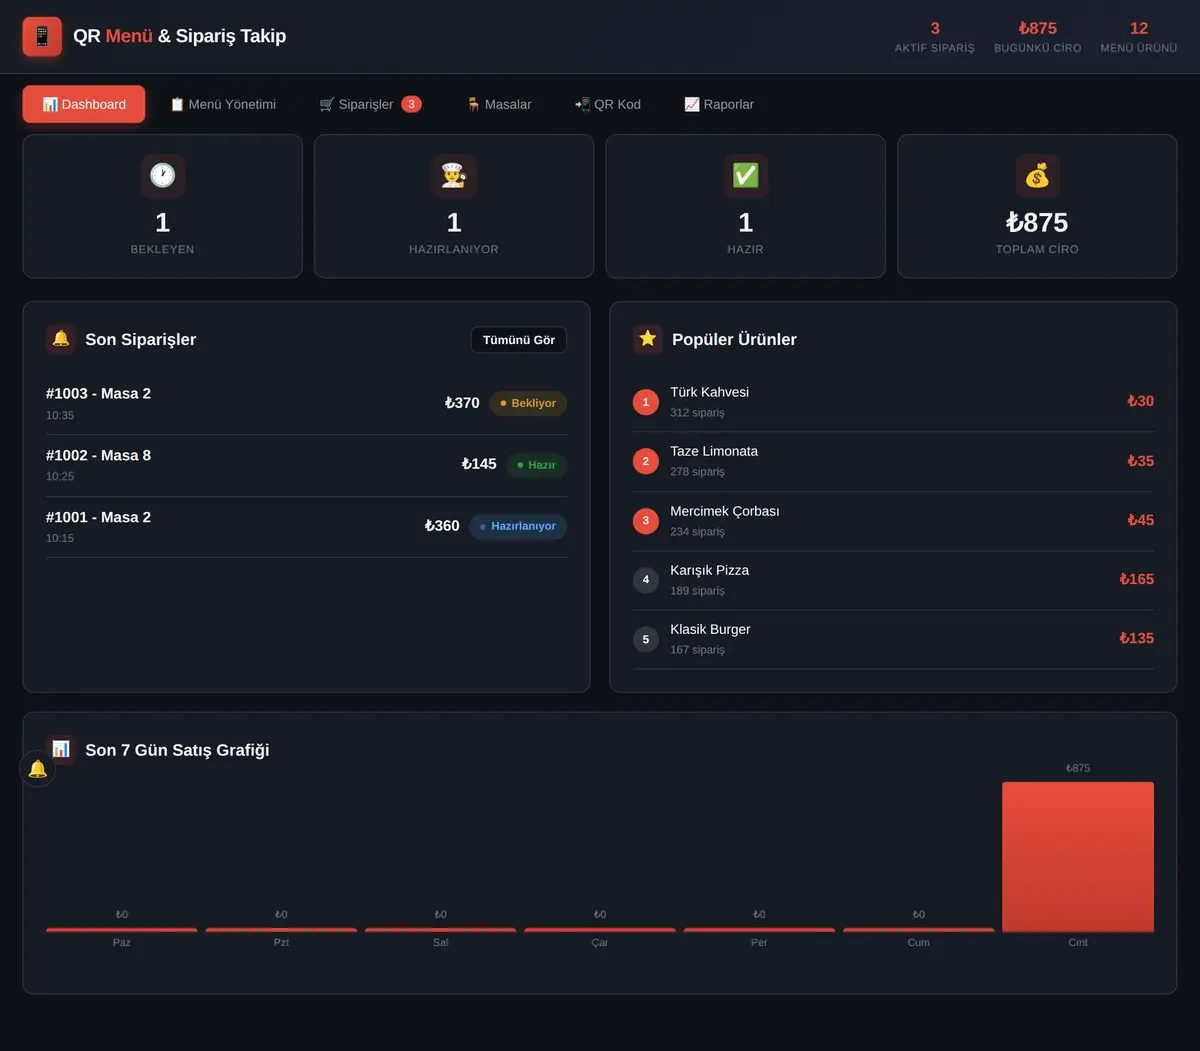Select "Klasik Burger" in popular products
This screenshot has height=1051, width=1200.
point(893,639)
